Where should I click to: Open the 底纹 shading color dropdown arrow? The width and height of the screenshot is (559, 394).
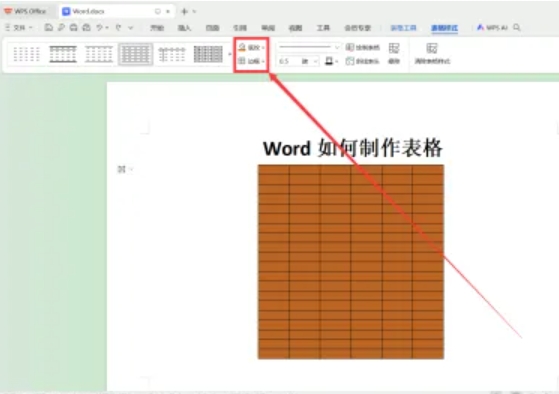(x=263, y=47)
